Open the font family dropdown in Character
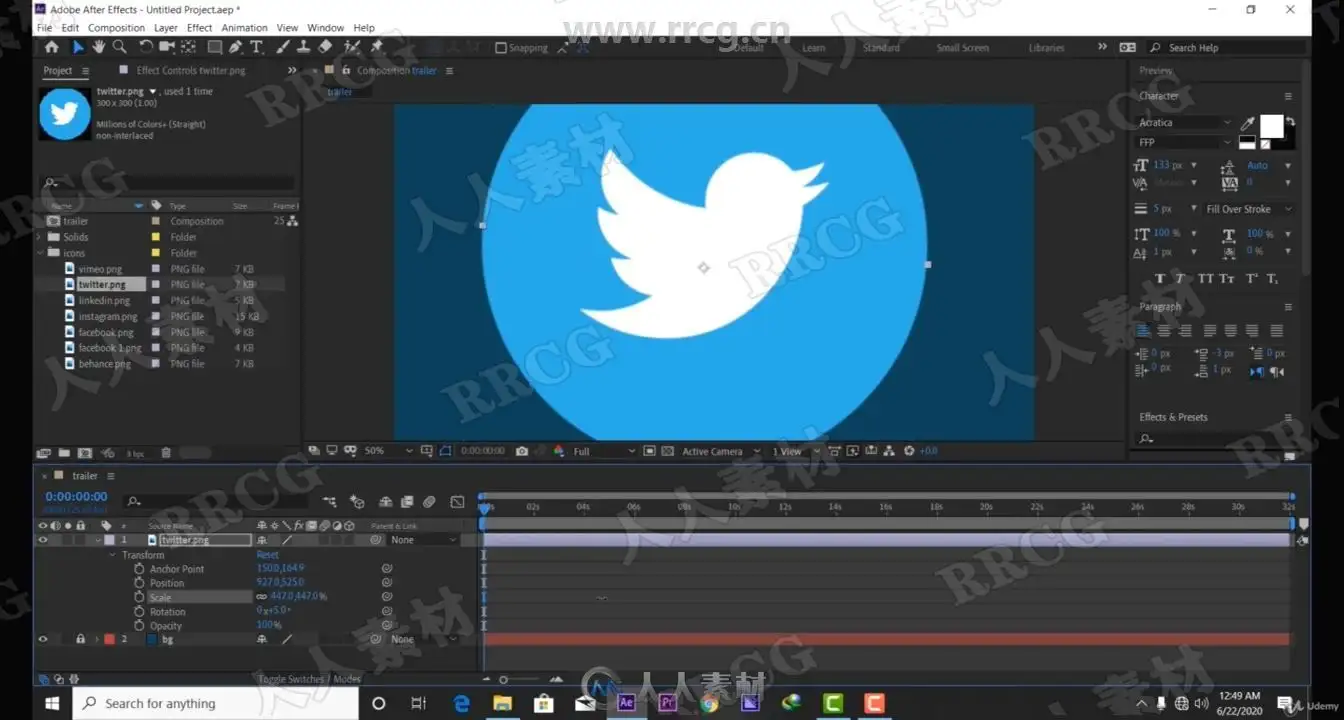The image size is (1344, 720). click(x=1186, y=123)
